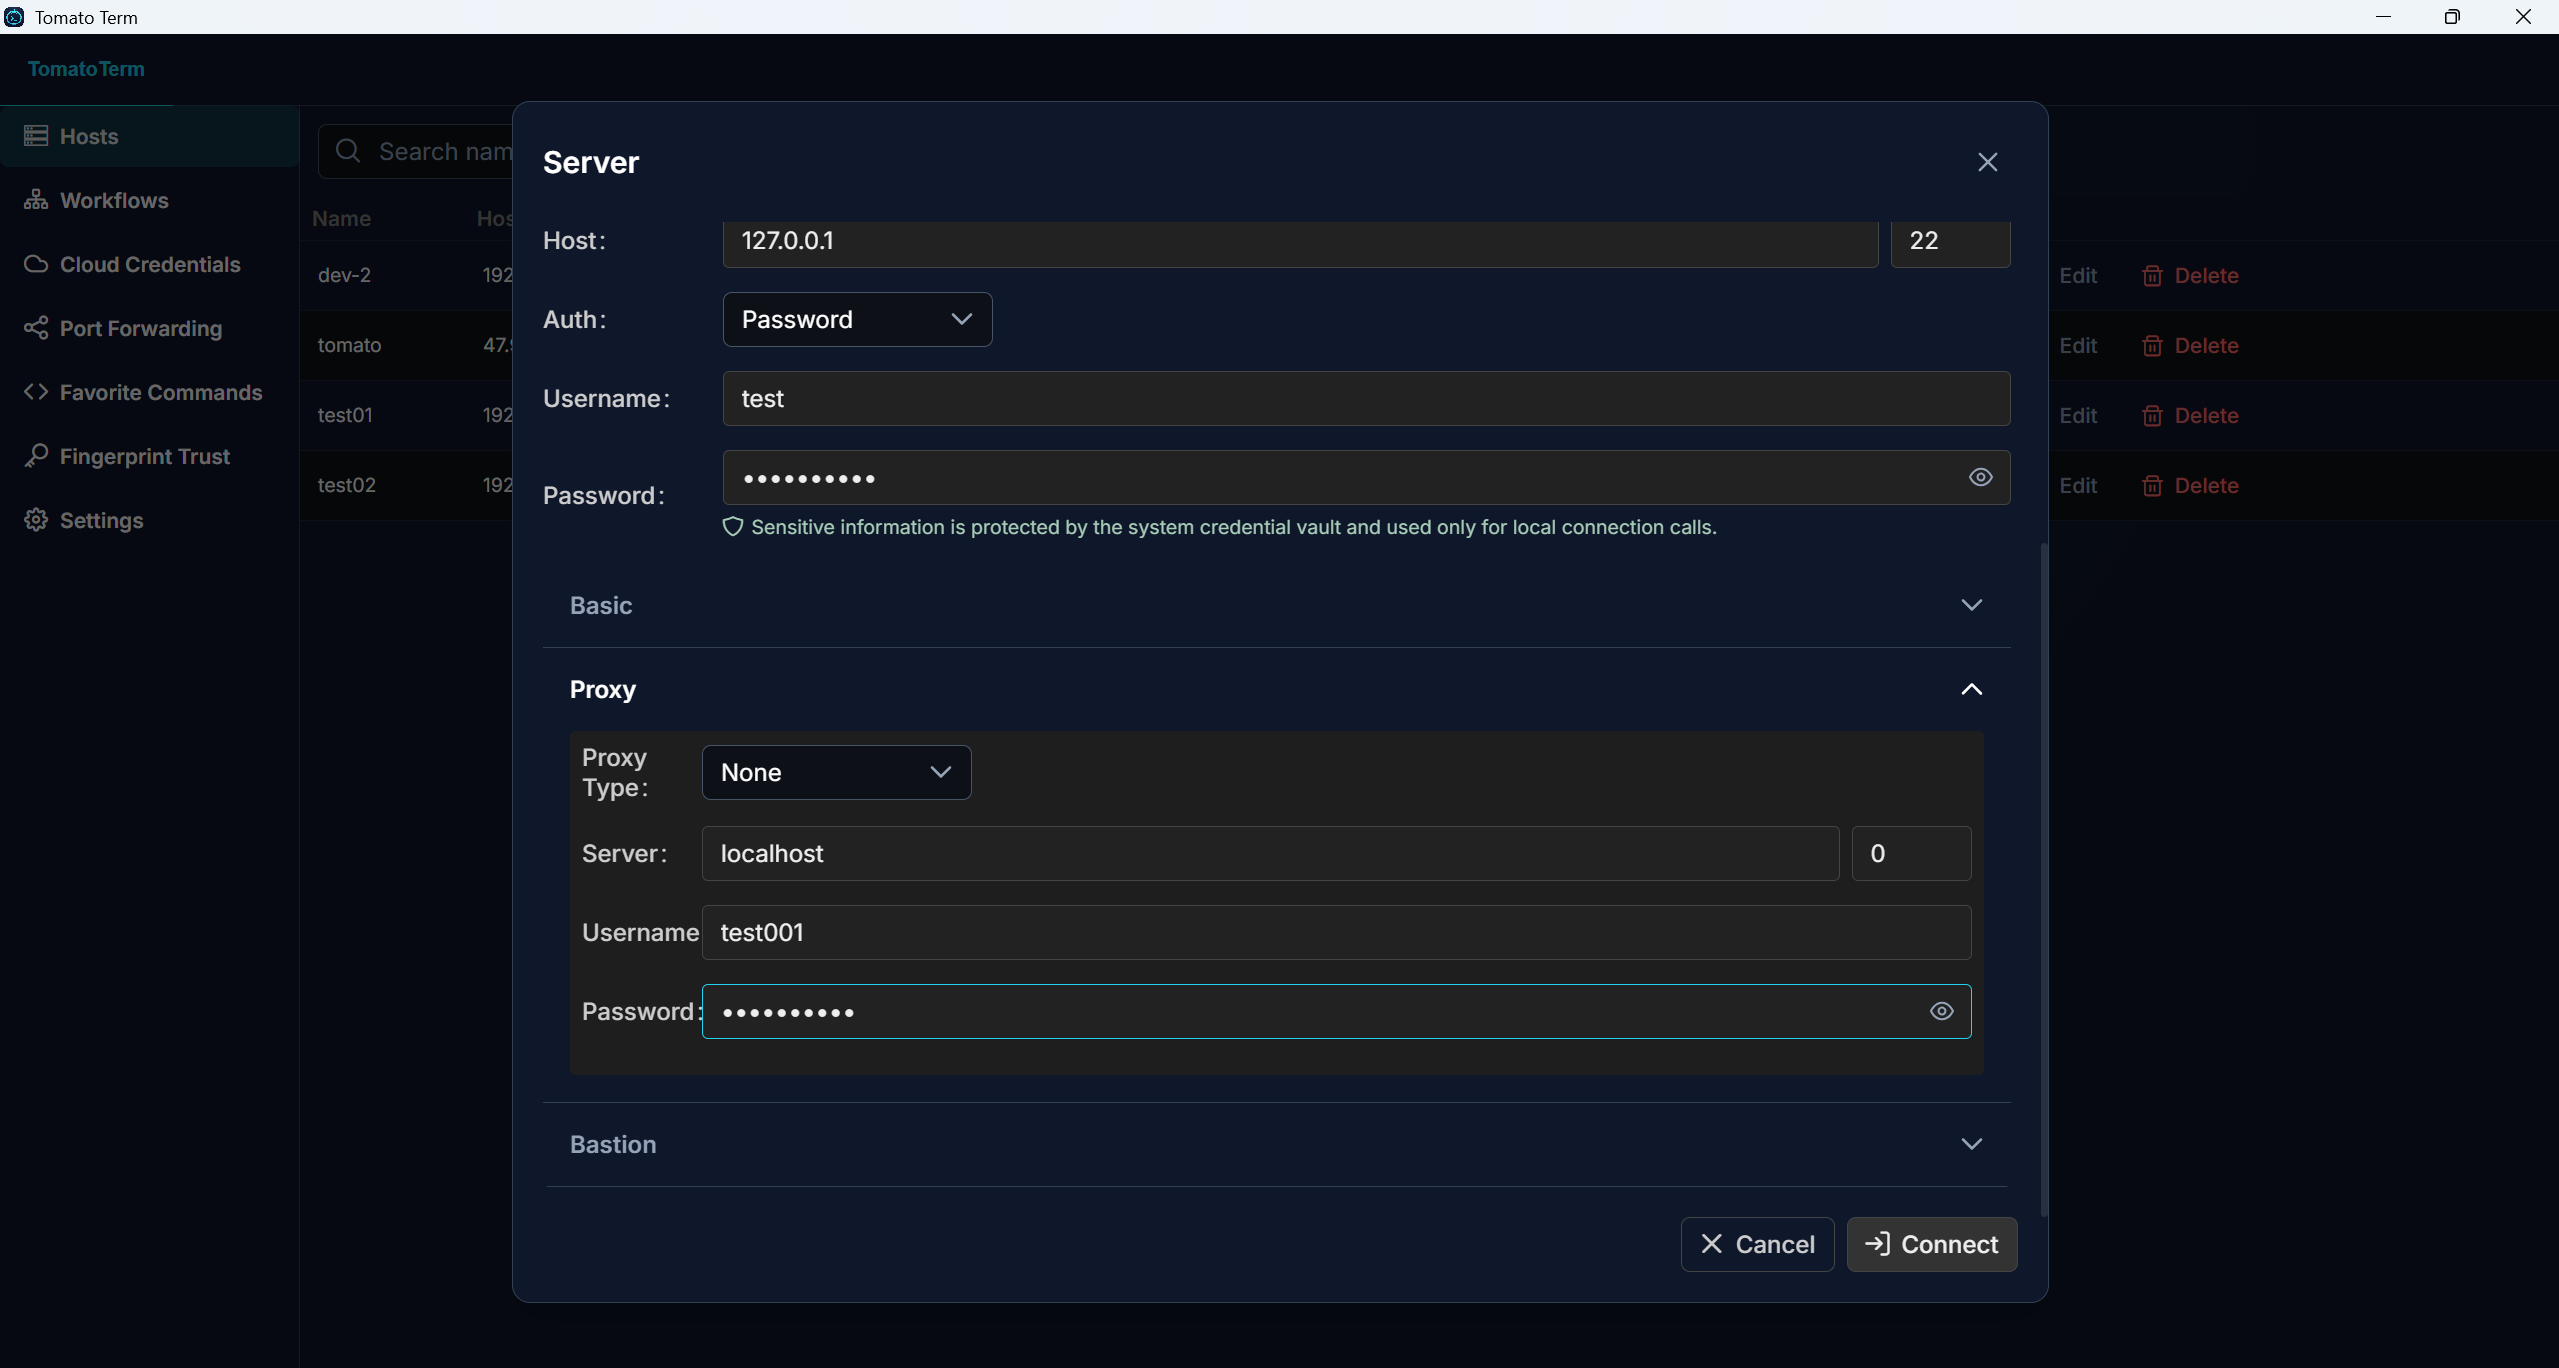Image resolution: width=2559 pixels, height=1368 pixels.
Task: Open the Auth method dropdown
Action: 857,320
